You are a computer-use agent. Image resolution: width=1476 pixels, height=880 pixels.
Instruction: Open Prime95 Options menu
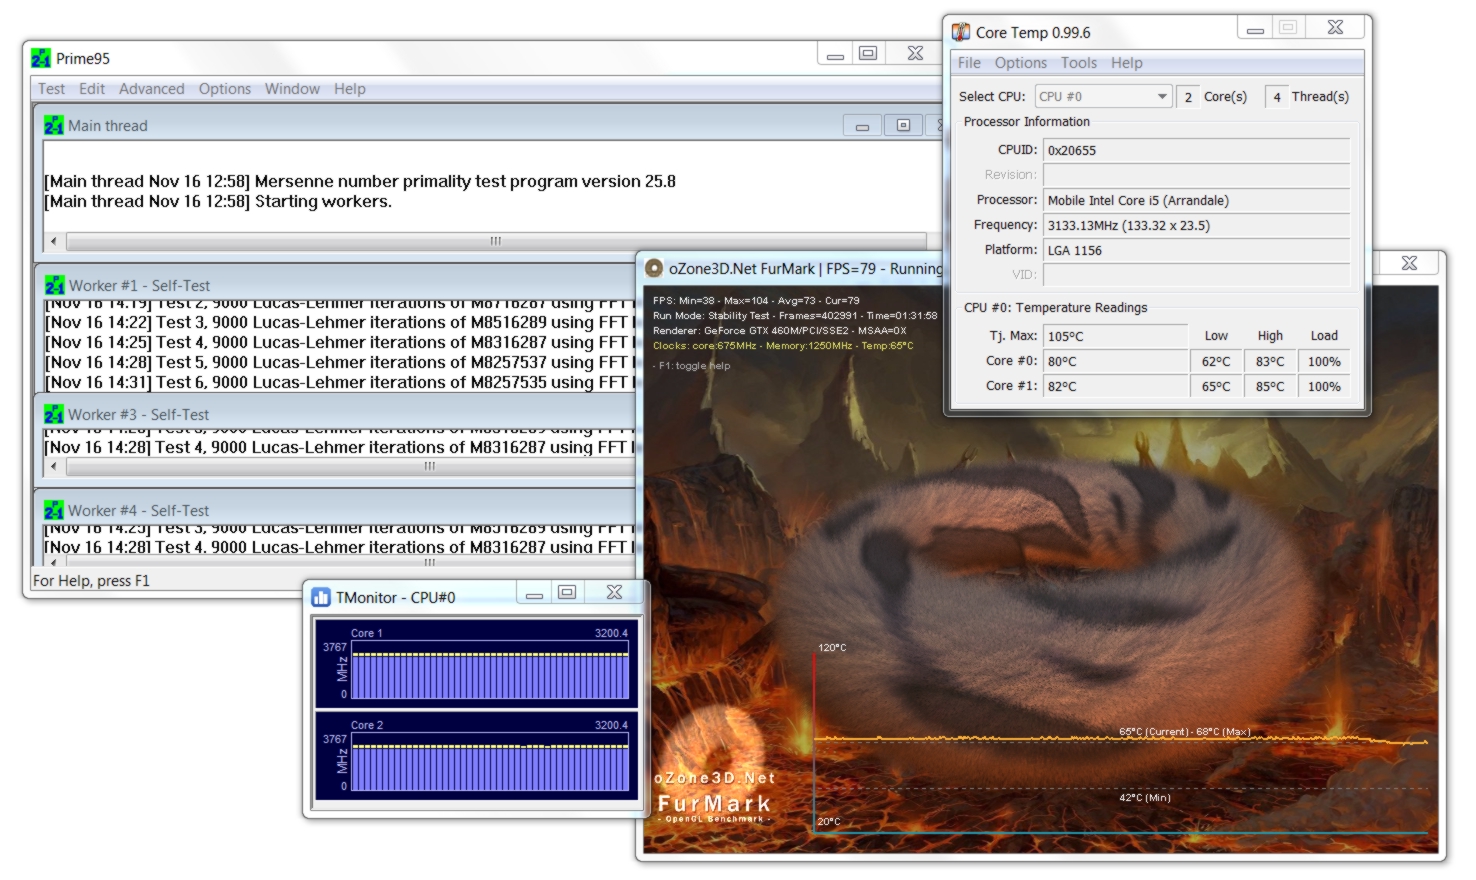coord(225,89)
